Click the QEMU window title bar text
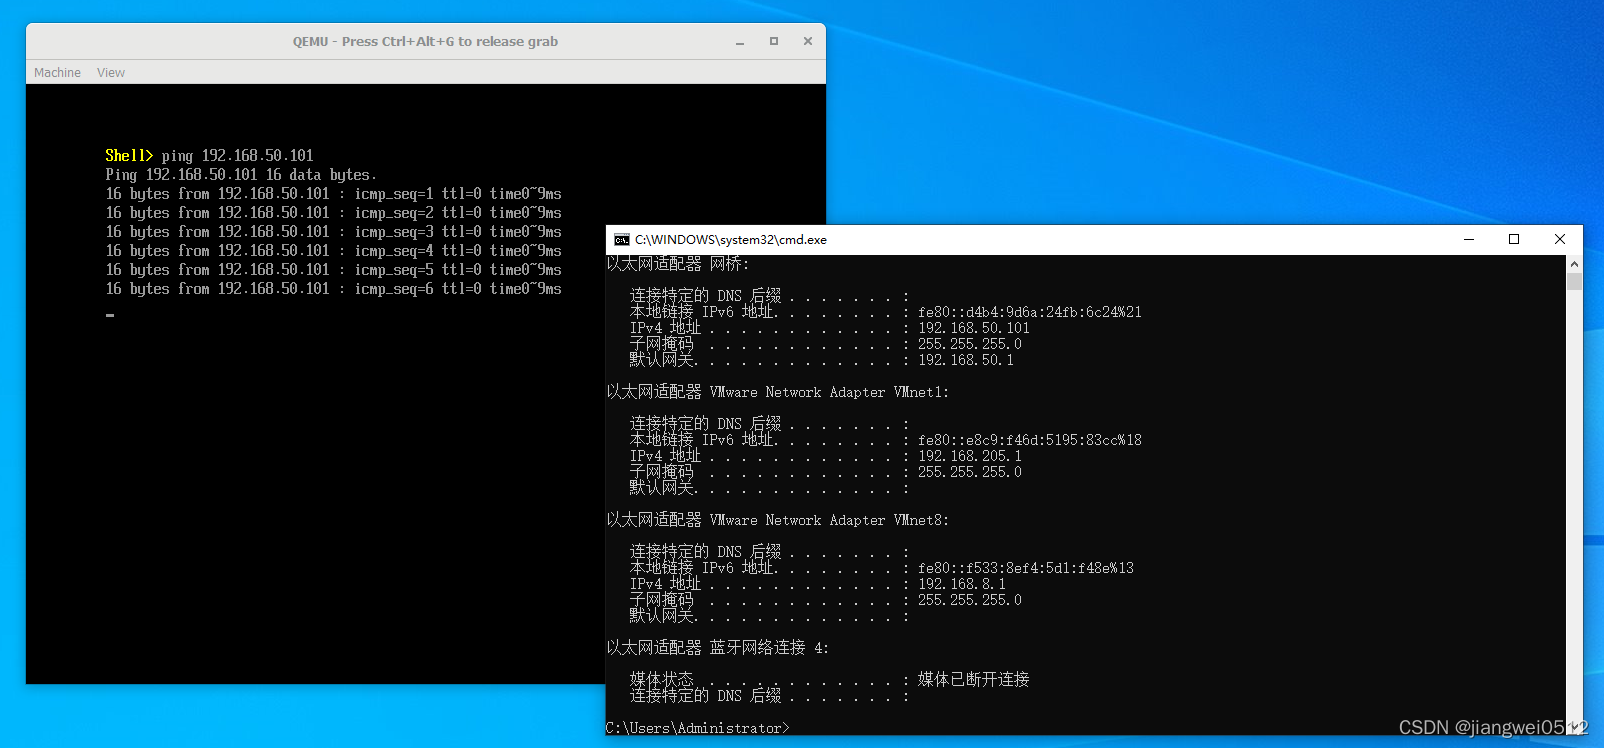Screen dimensions: 1604x748 tap(425, 42)
